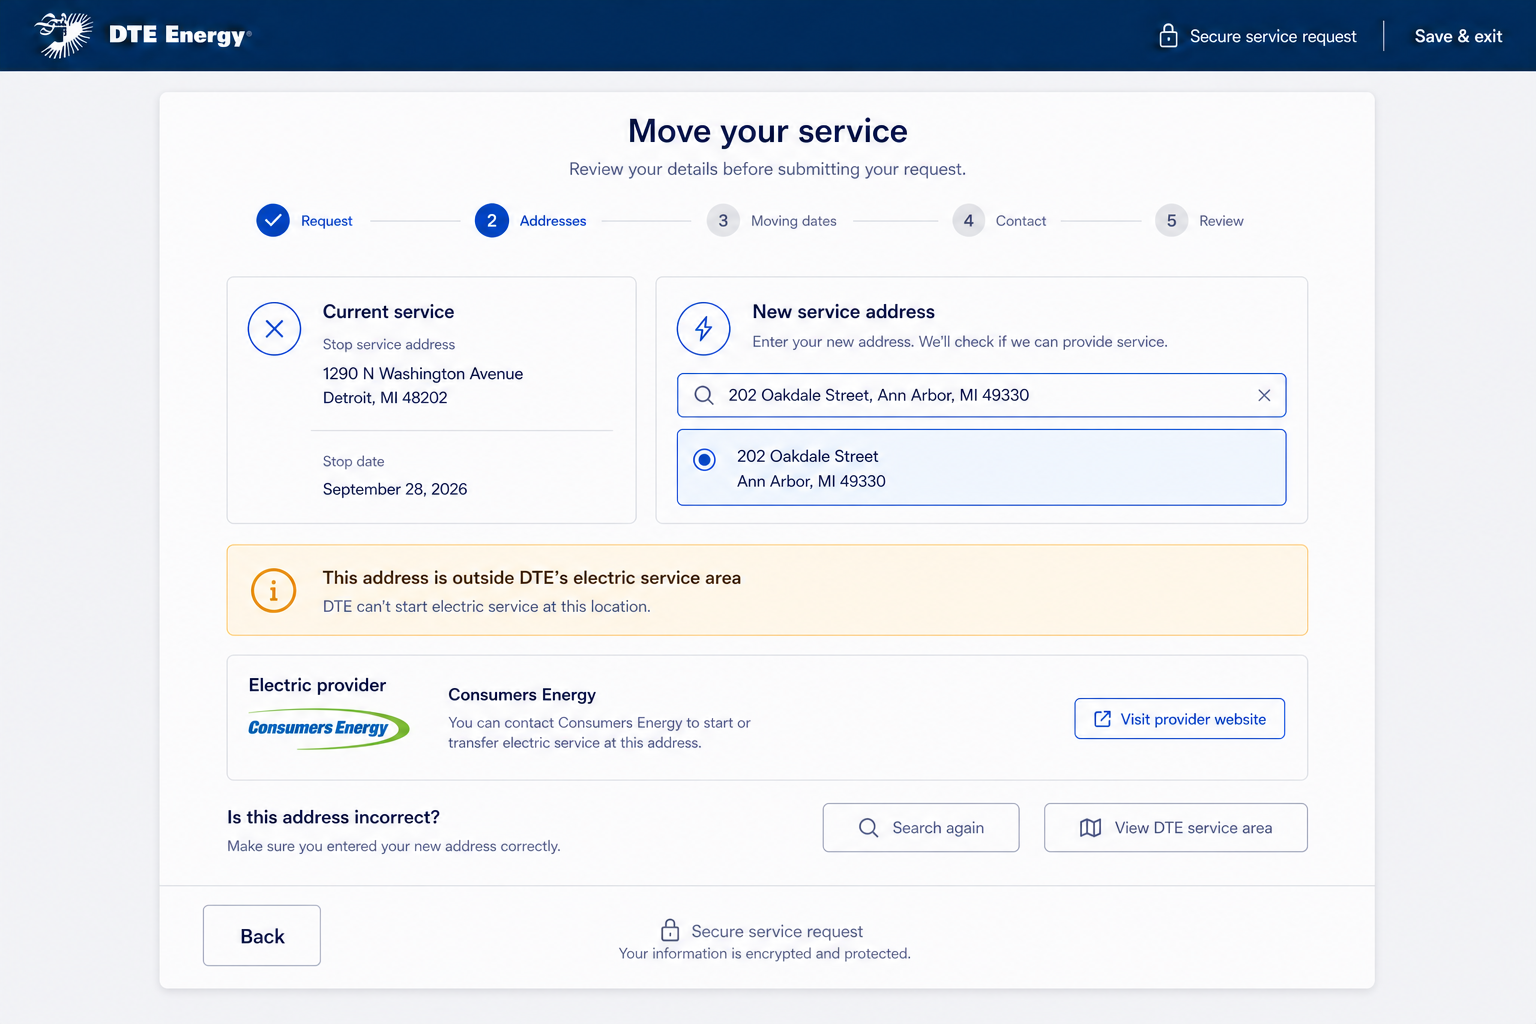Click the step 4 Contact circle
This screenshot has height=1024, width=1536.
point(968,220)
